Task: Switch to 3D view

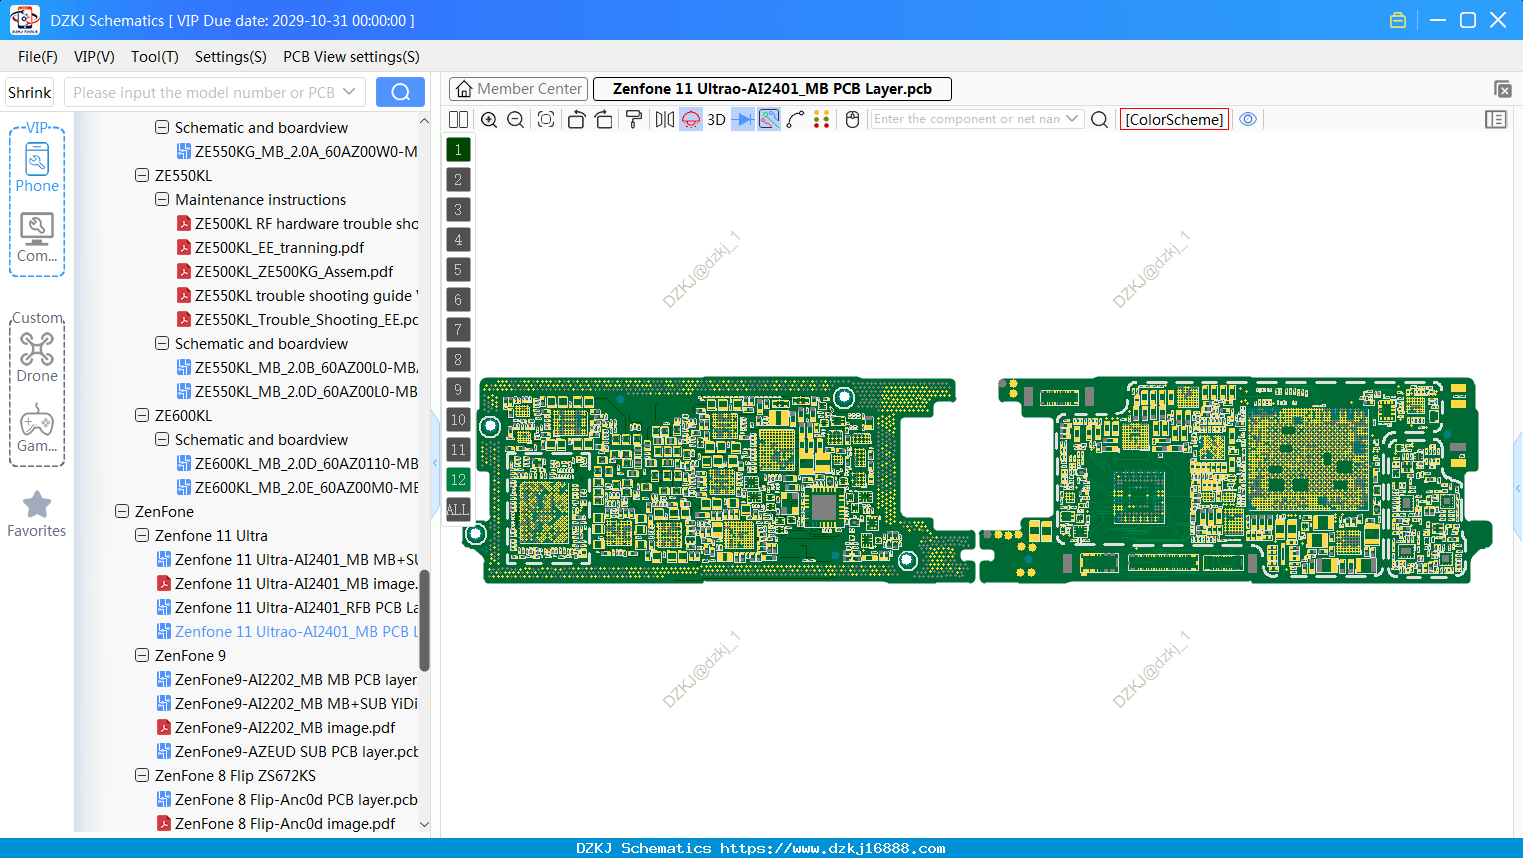Action: click(x=716, y=119)
